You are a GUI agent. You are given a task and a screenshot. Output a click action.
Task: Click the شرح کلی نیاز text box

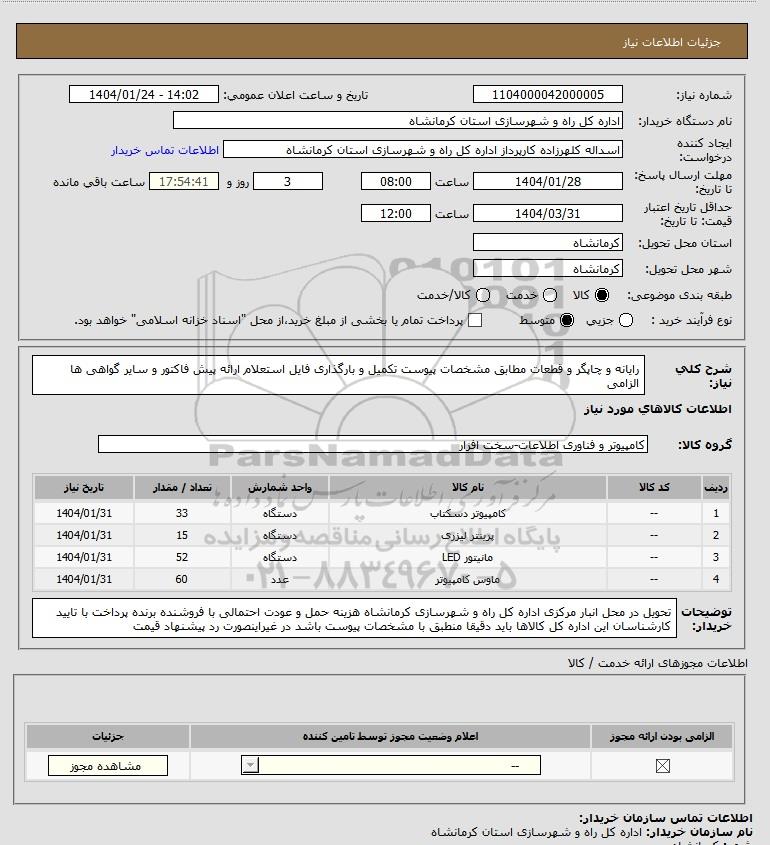[x=338, y=375]
